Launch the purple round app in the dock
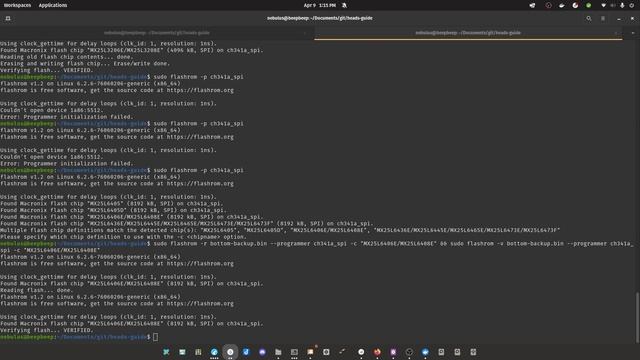 [x=262, y=352]
